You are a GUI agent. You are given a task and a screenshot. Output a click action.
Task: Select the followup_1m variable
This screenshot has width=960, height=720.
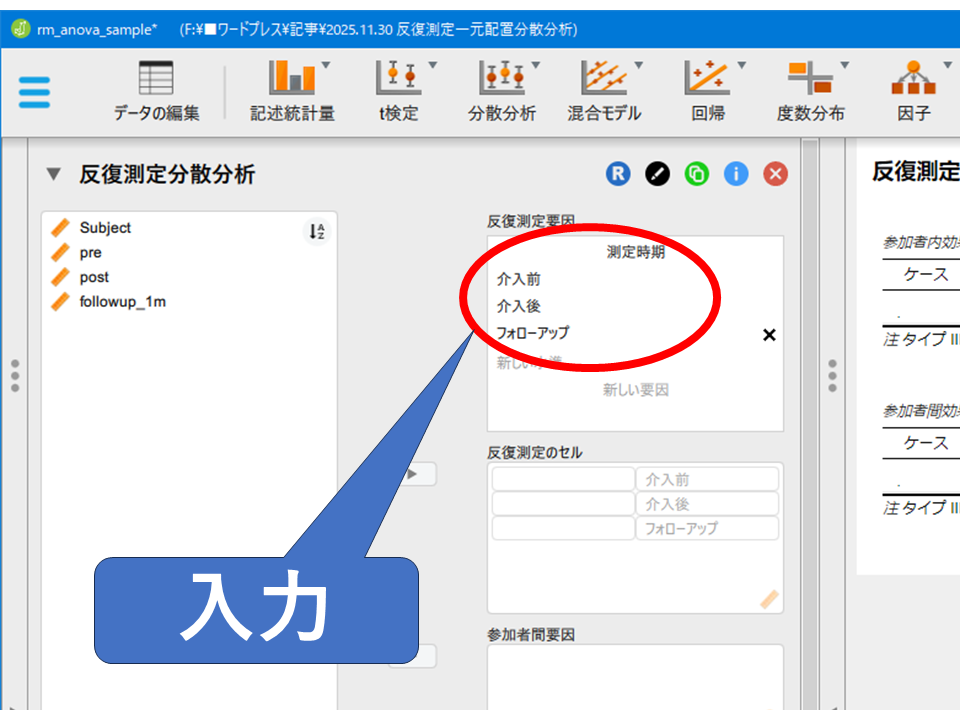[122, 301]
